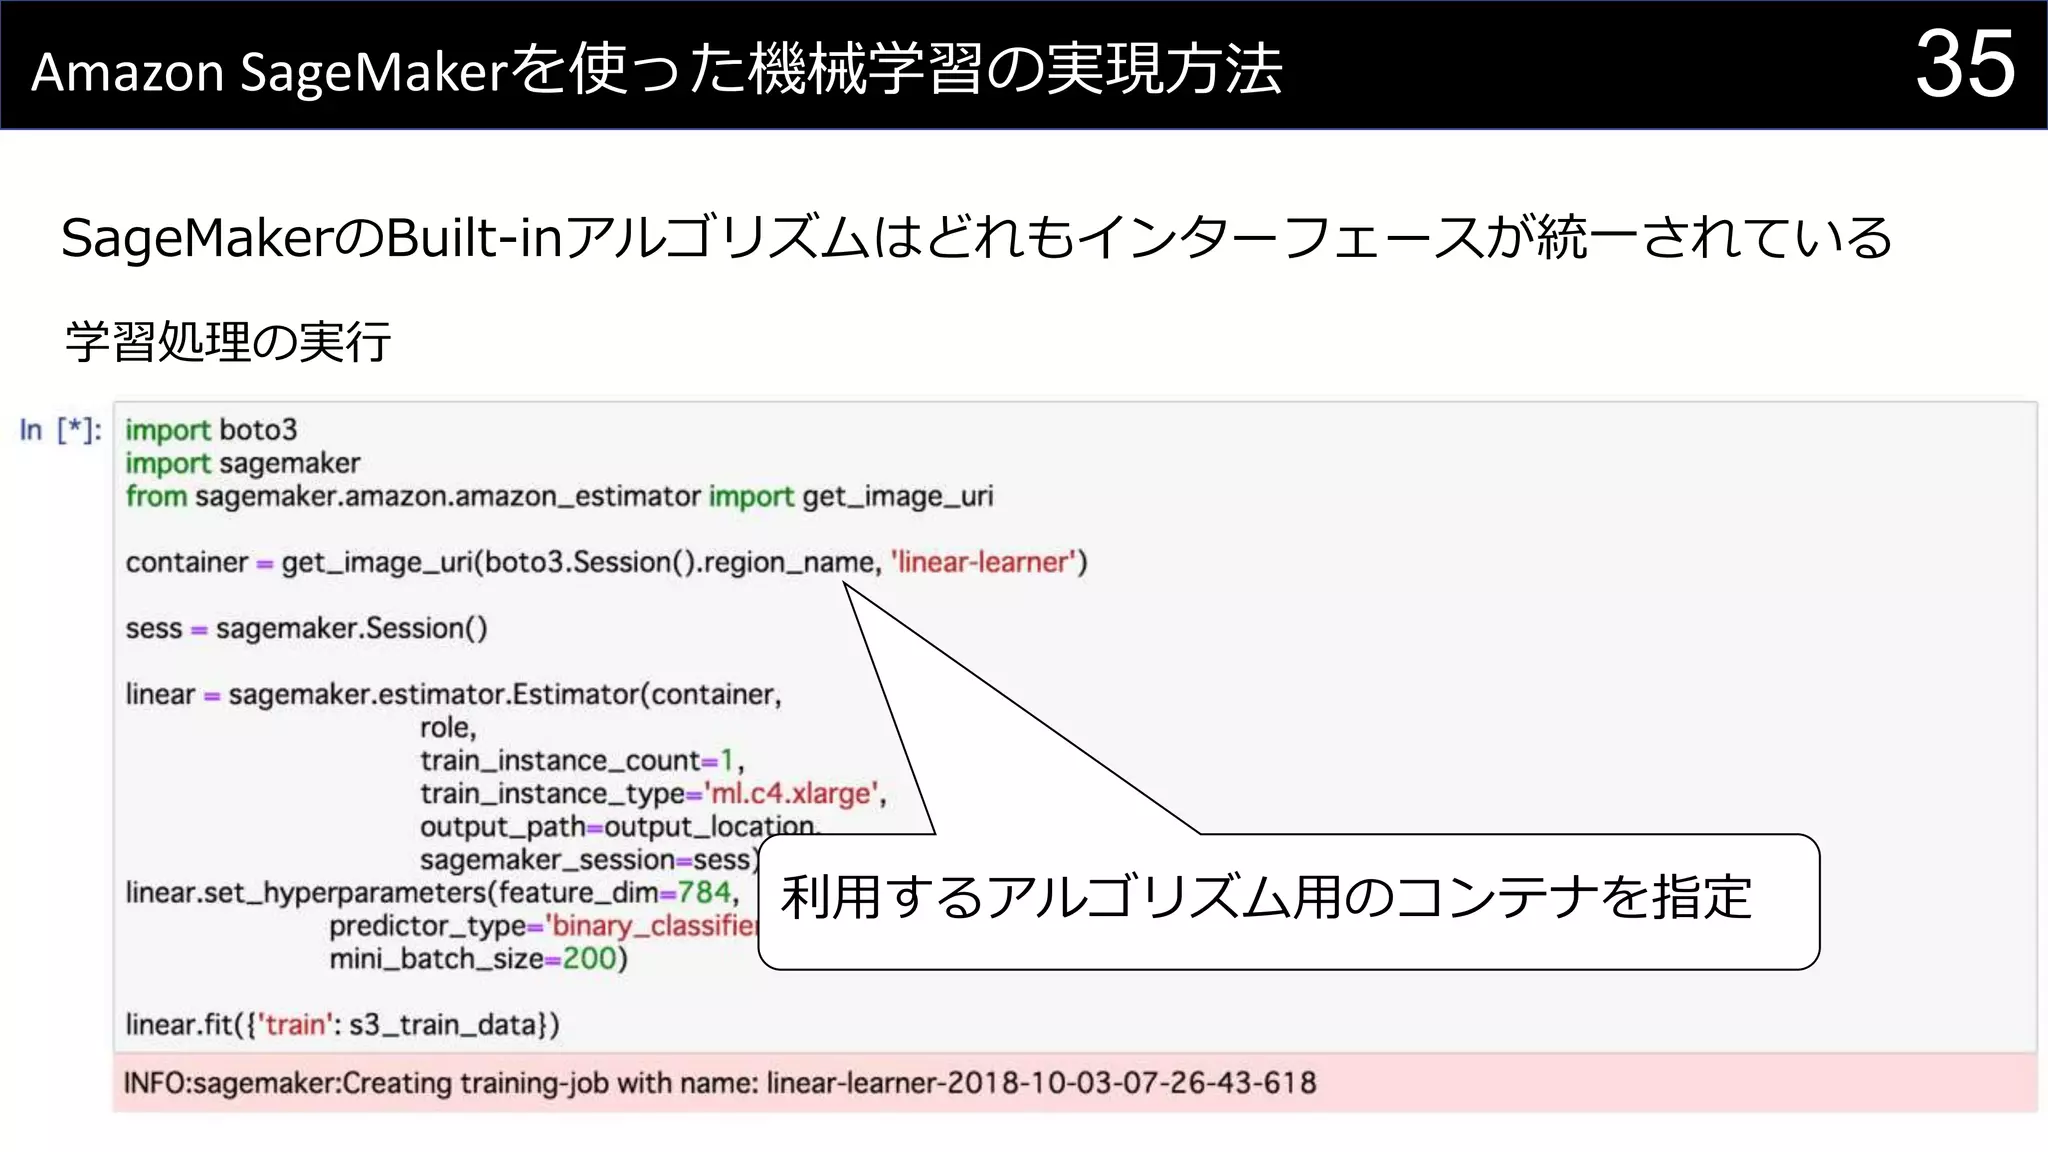Click the slide number 35

1965,64
